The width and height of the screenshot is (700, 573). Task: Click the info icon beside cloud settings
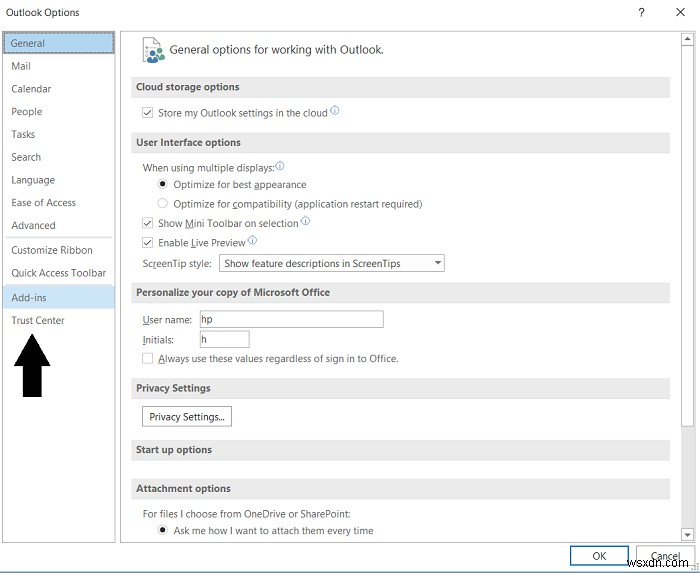click(334, 110)
